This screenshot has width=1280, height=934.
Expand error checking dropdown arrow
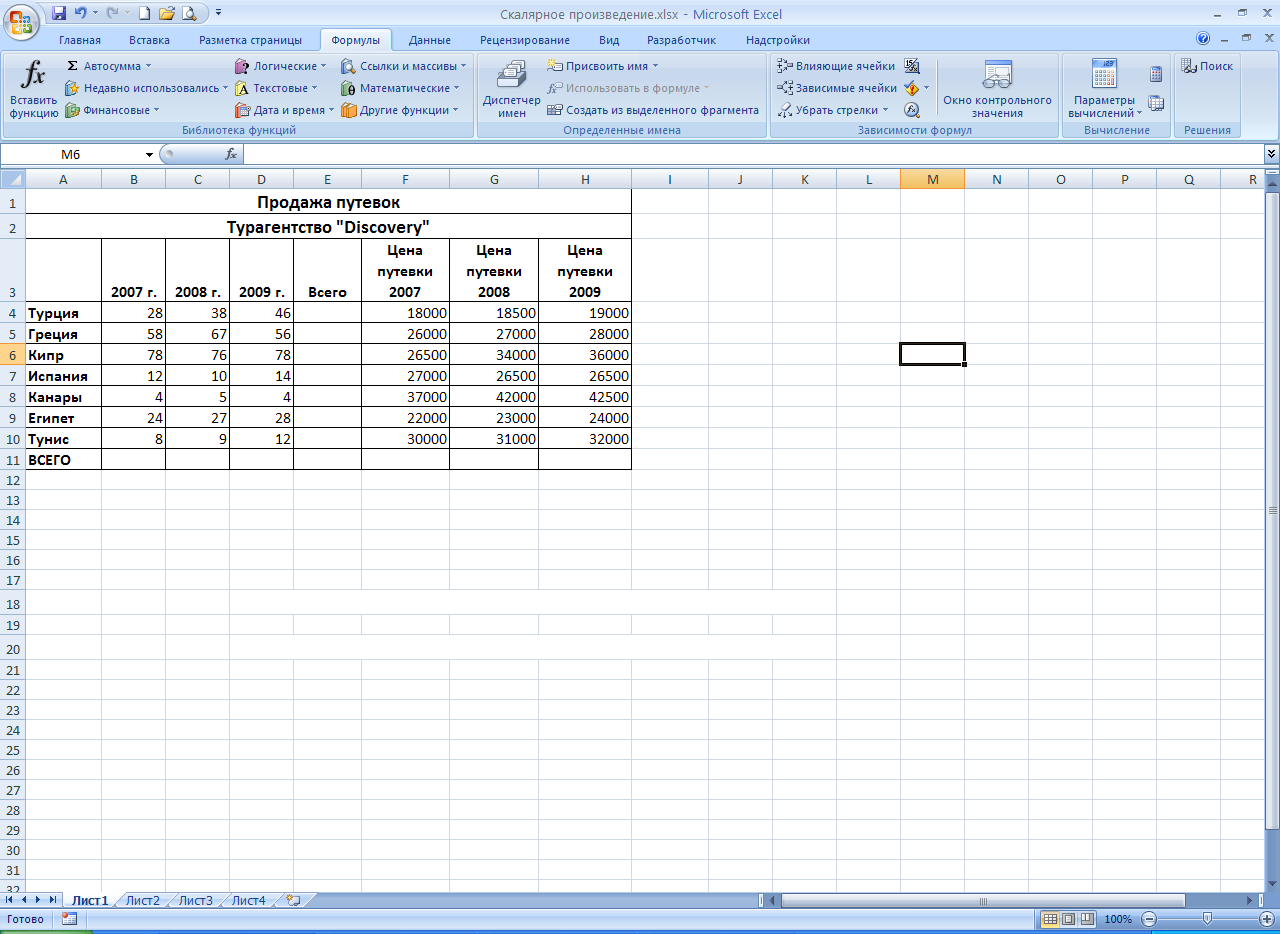click(x=926, y=88)
